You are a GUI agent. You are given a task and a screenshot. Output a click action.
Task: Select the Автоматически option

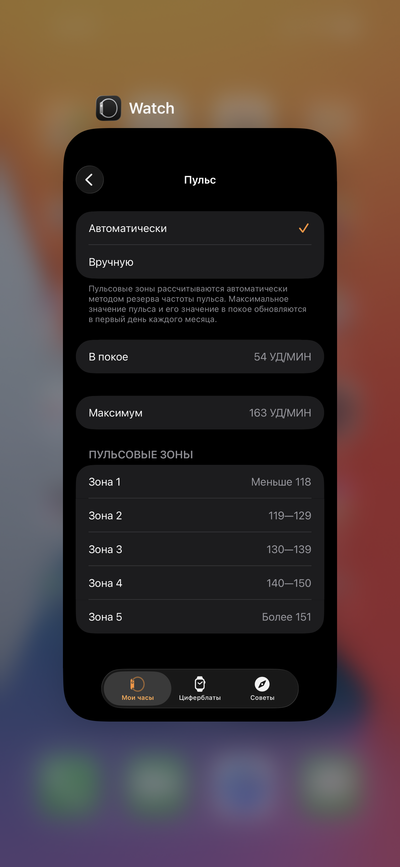coord(200,228)
